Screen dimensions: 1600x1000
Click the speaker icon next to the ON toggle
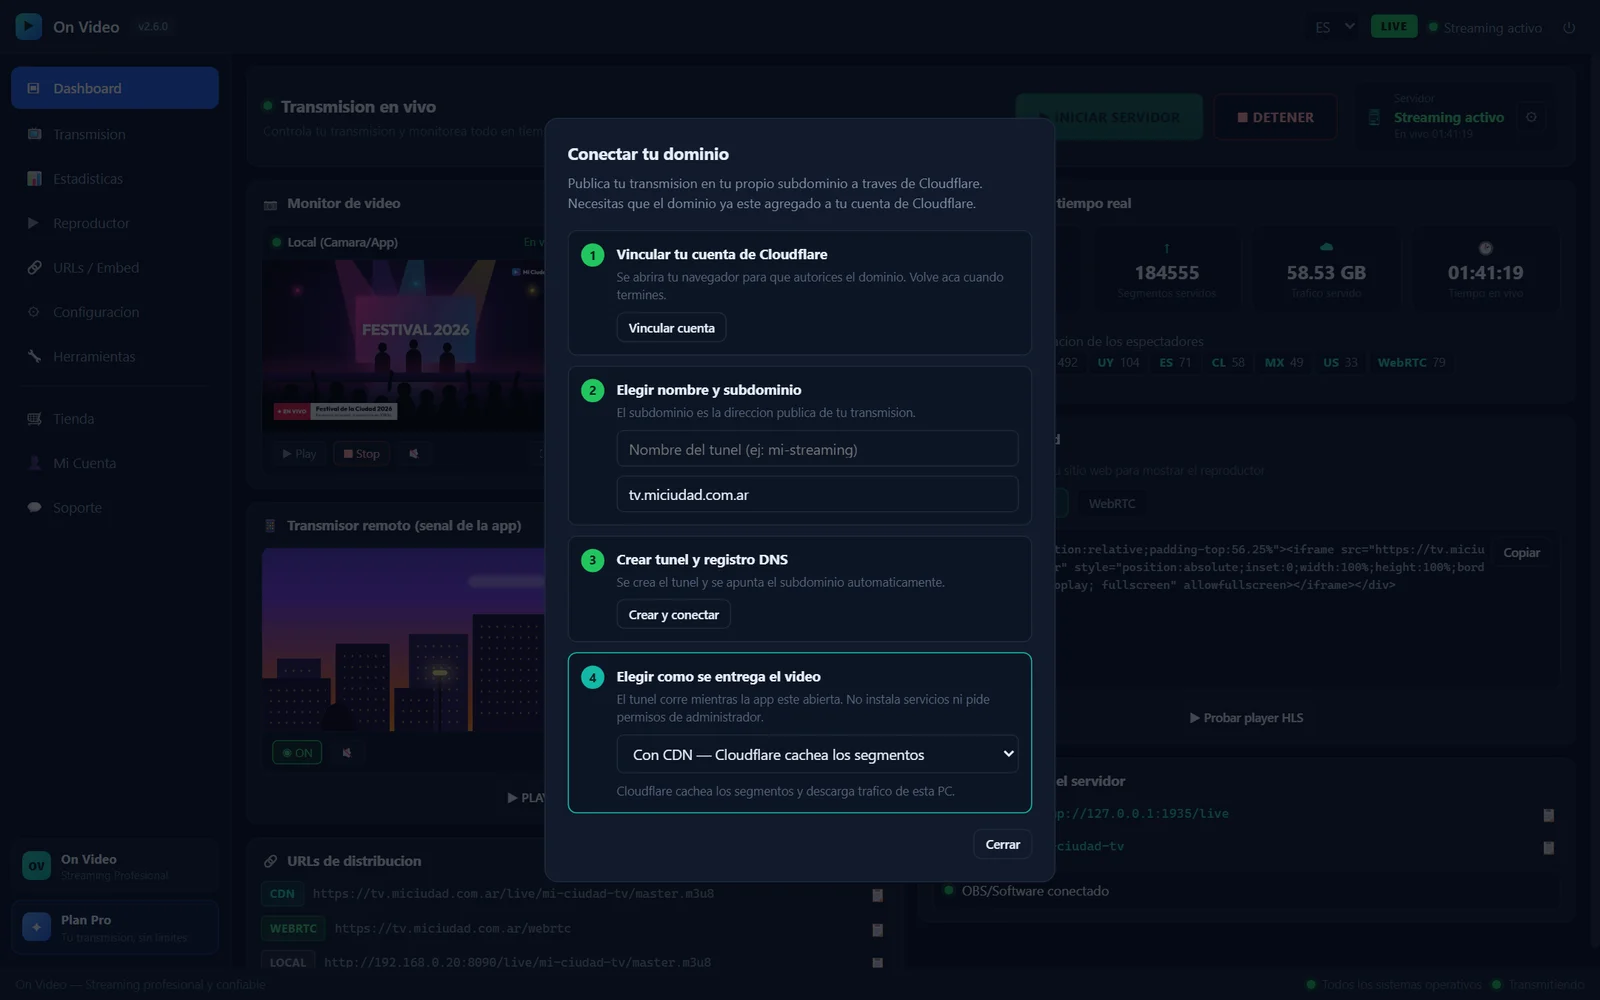pyautogui.click(x=347, y=753)
